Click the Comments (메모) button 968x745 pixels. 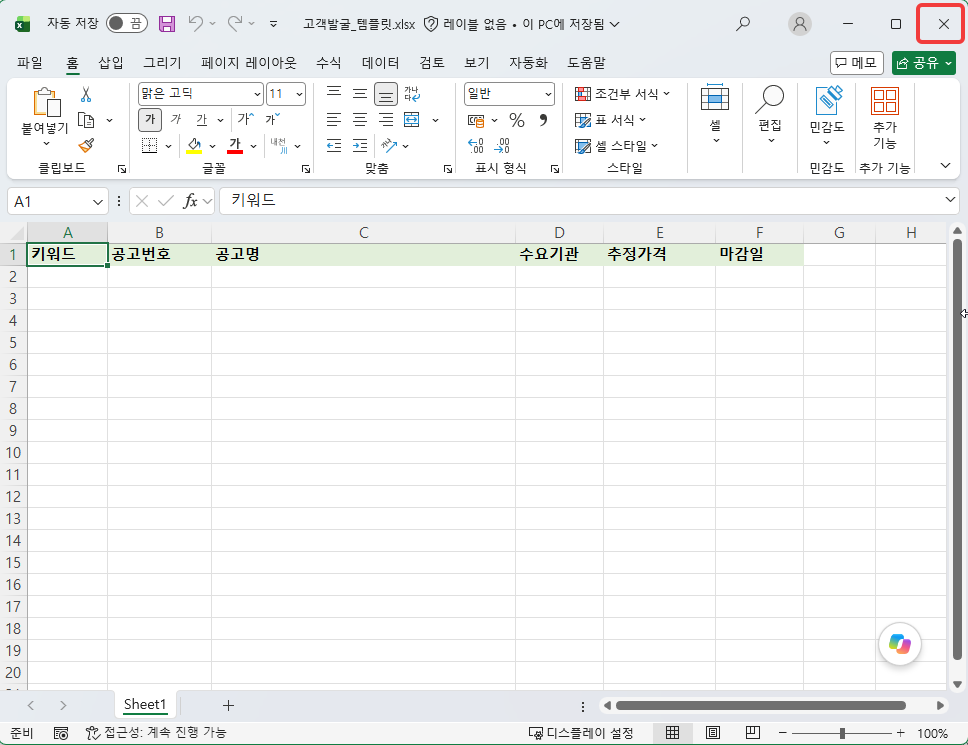[x=857, y=62]
